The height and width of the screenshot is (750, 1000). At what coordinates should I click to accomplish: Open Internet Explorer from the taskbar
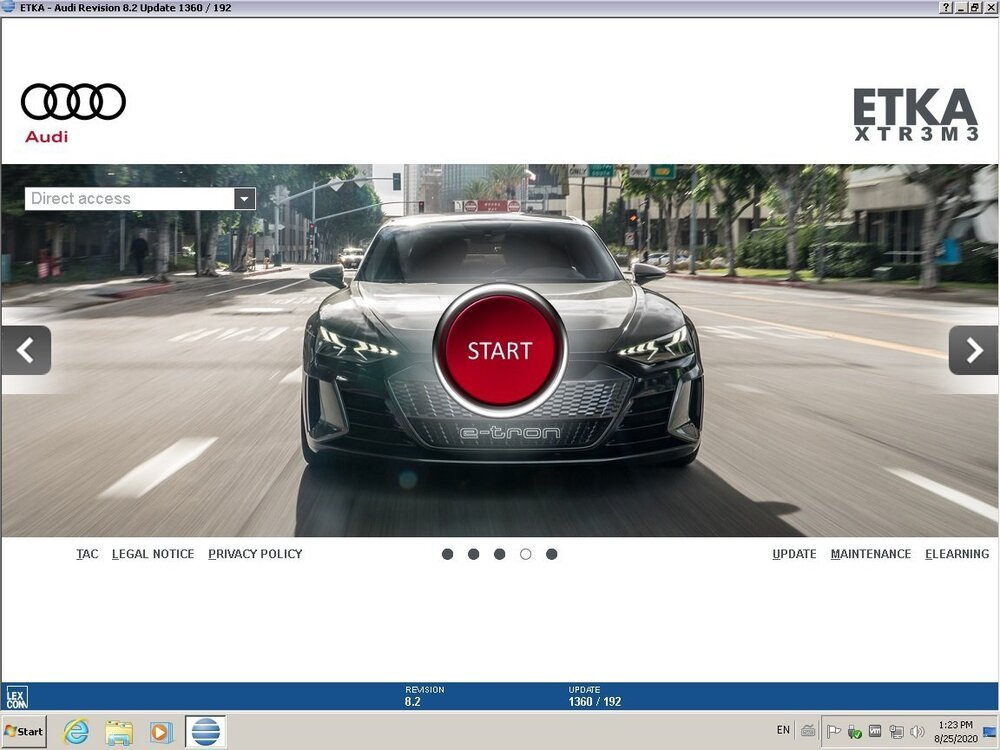pos(76,732)
